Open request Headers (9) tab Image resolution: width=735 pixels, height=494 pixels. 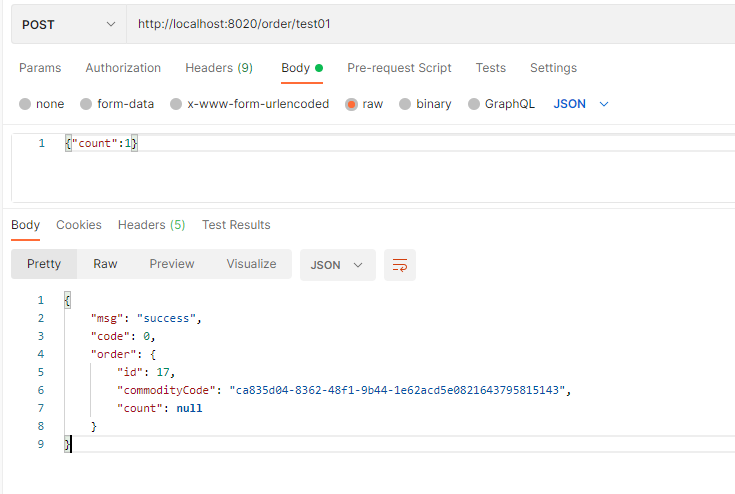(219, 68)
